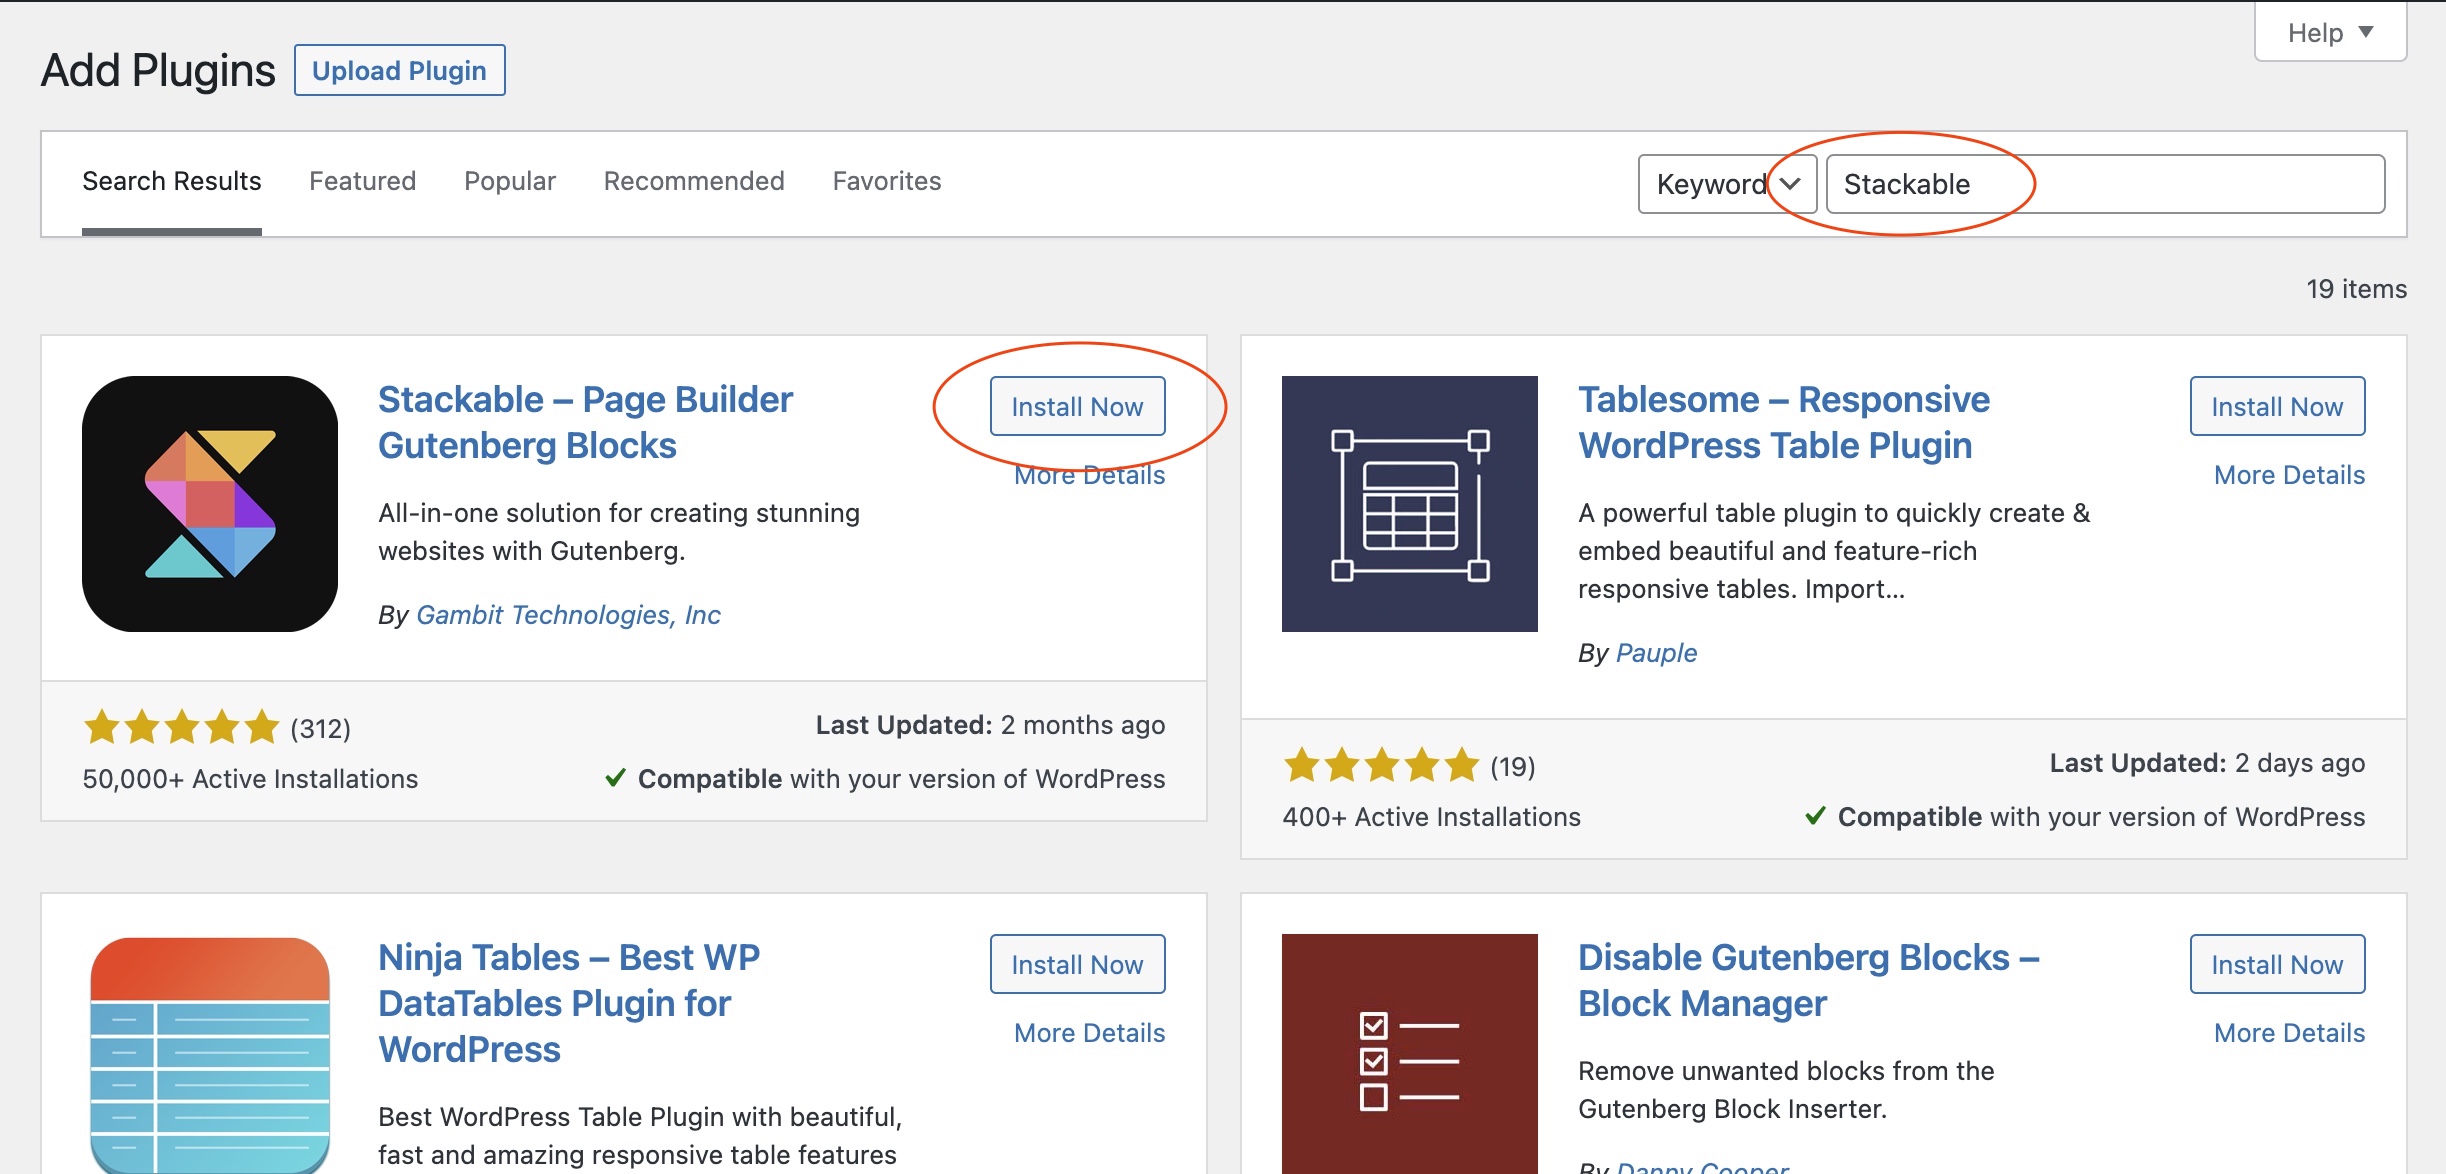The image size is (2446, 1174).
Task: Click the Disable Gutenberg Blocks – Block Manager title
Action: point(1808,980)
